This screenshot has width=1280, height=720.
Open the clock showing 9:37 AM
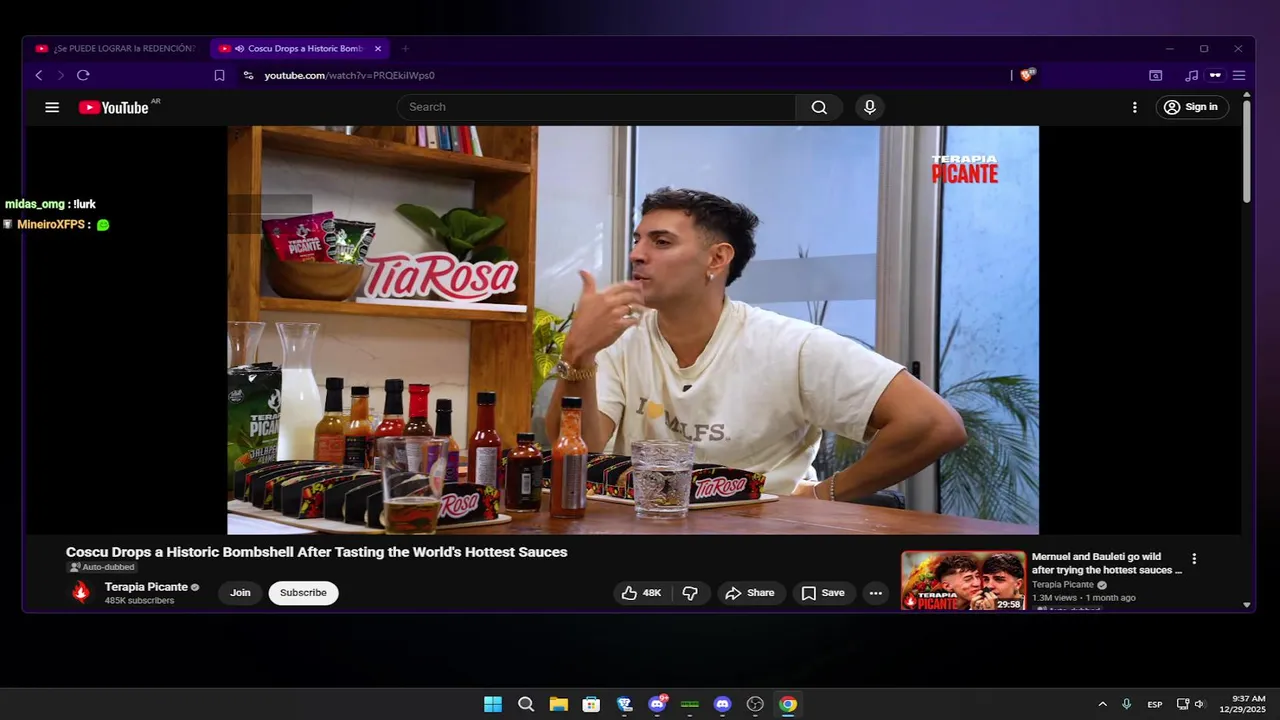click(1243, 704)
